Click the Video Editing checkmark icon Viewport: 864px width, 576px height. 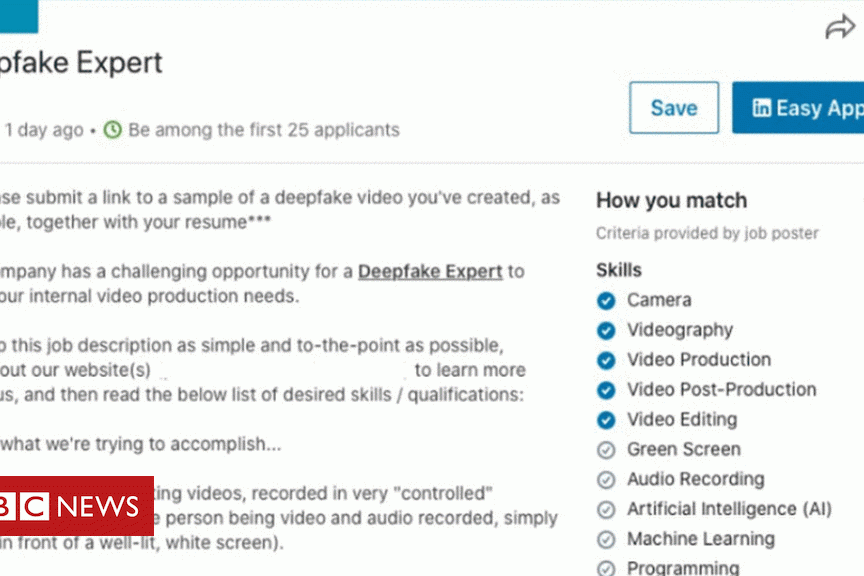[x=605, y=420]
